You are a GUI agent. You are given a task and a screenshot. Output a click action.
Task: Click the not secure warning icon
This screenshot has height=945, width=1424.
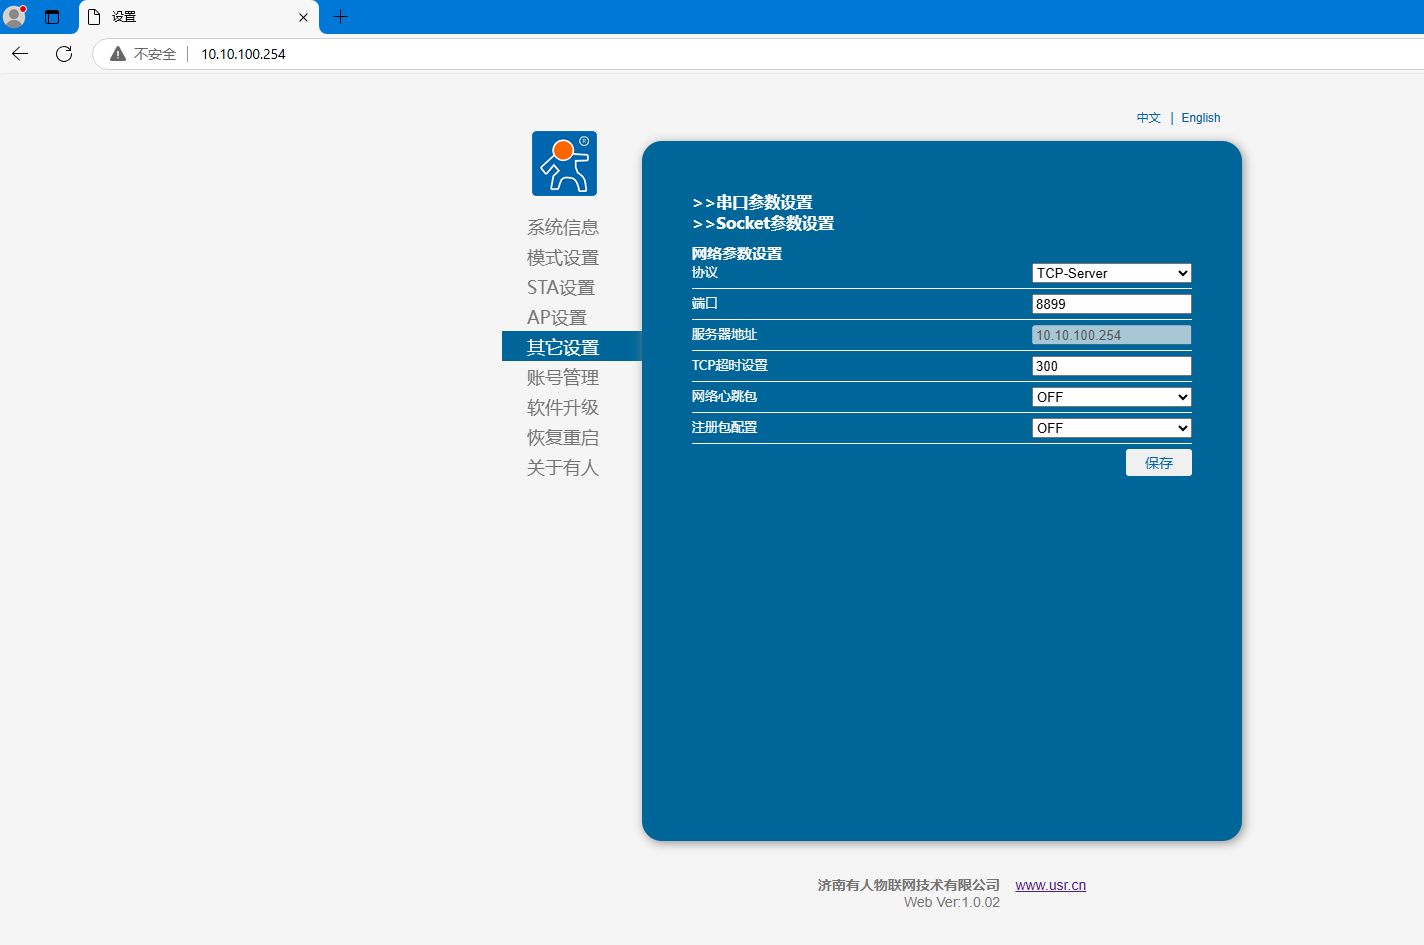(x=118, y=54)
